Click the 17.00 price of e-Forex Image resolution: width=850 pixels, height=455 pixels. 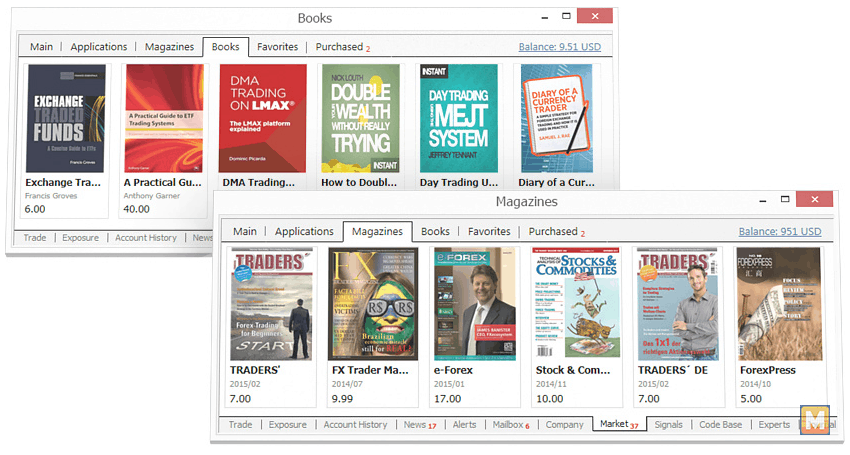click(447, 399)
